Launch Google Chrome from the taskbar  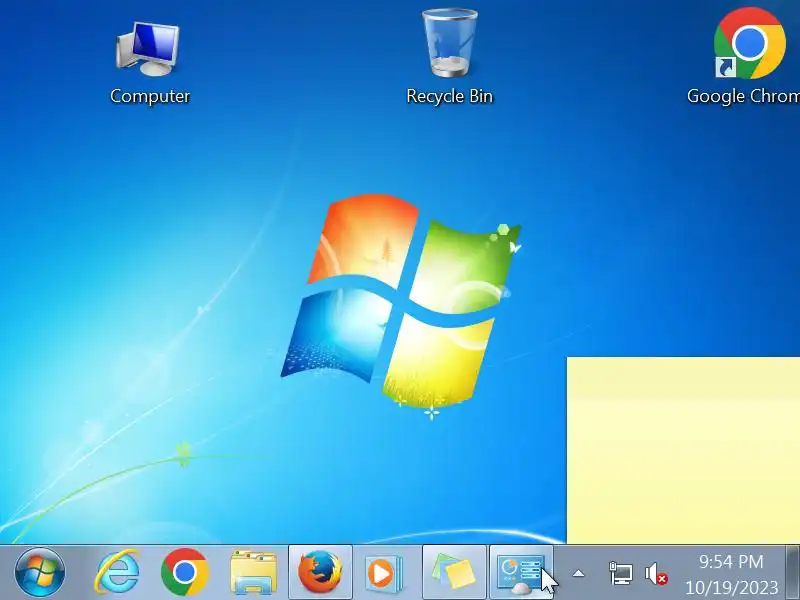coord(184,572)
